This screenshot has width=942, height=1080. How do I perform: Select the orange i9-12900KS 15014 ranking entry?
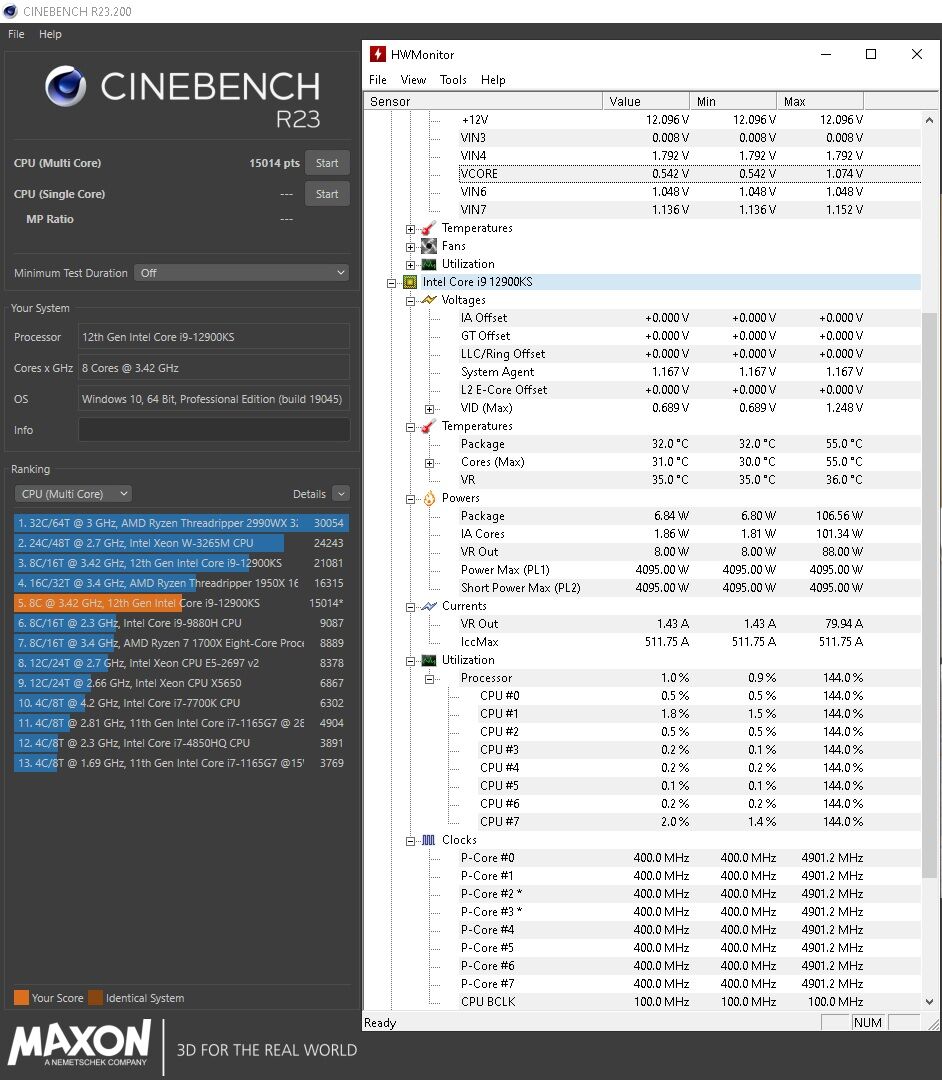(x=181, y=603)
